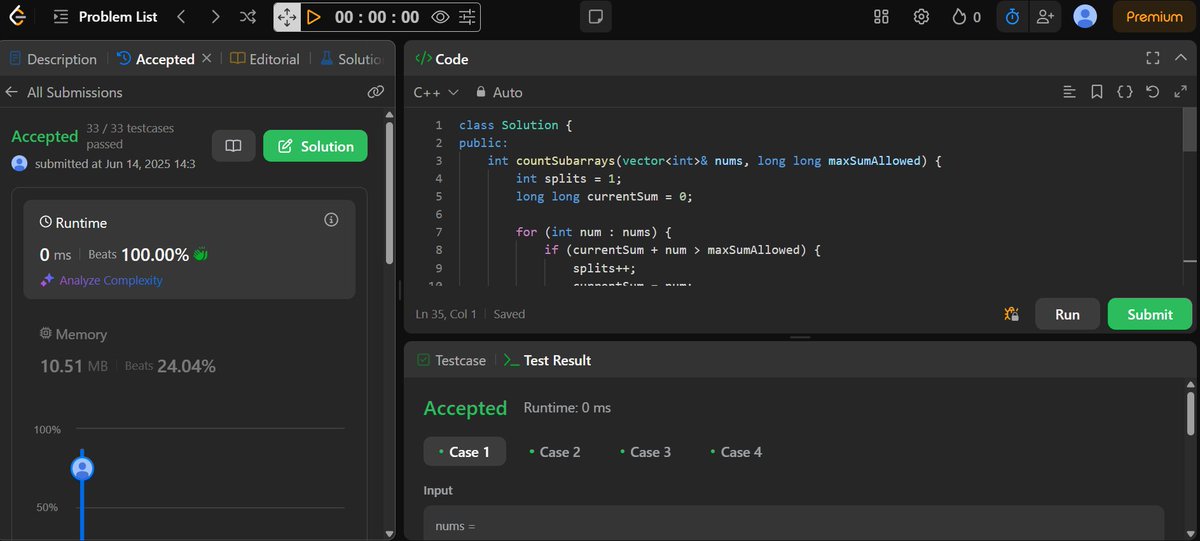Collapse the Code panel chevron
This screenshot has width=1200, height=541.
click(x=1180, y=59)
